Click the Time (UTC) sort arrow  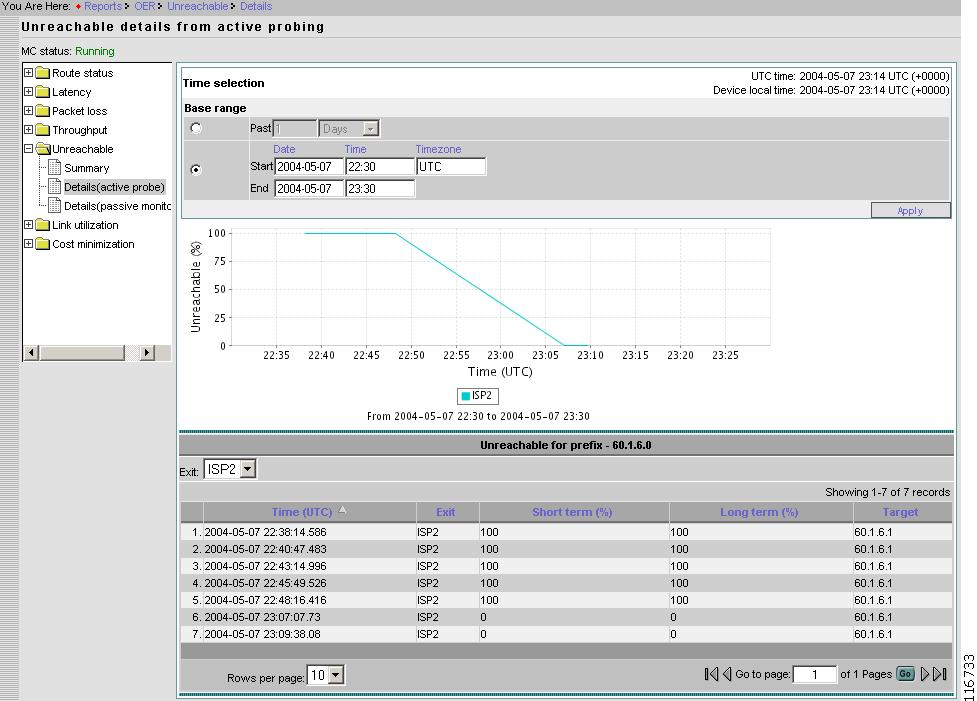click(343, 511)
